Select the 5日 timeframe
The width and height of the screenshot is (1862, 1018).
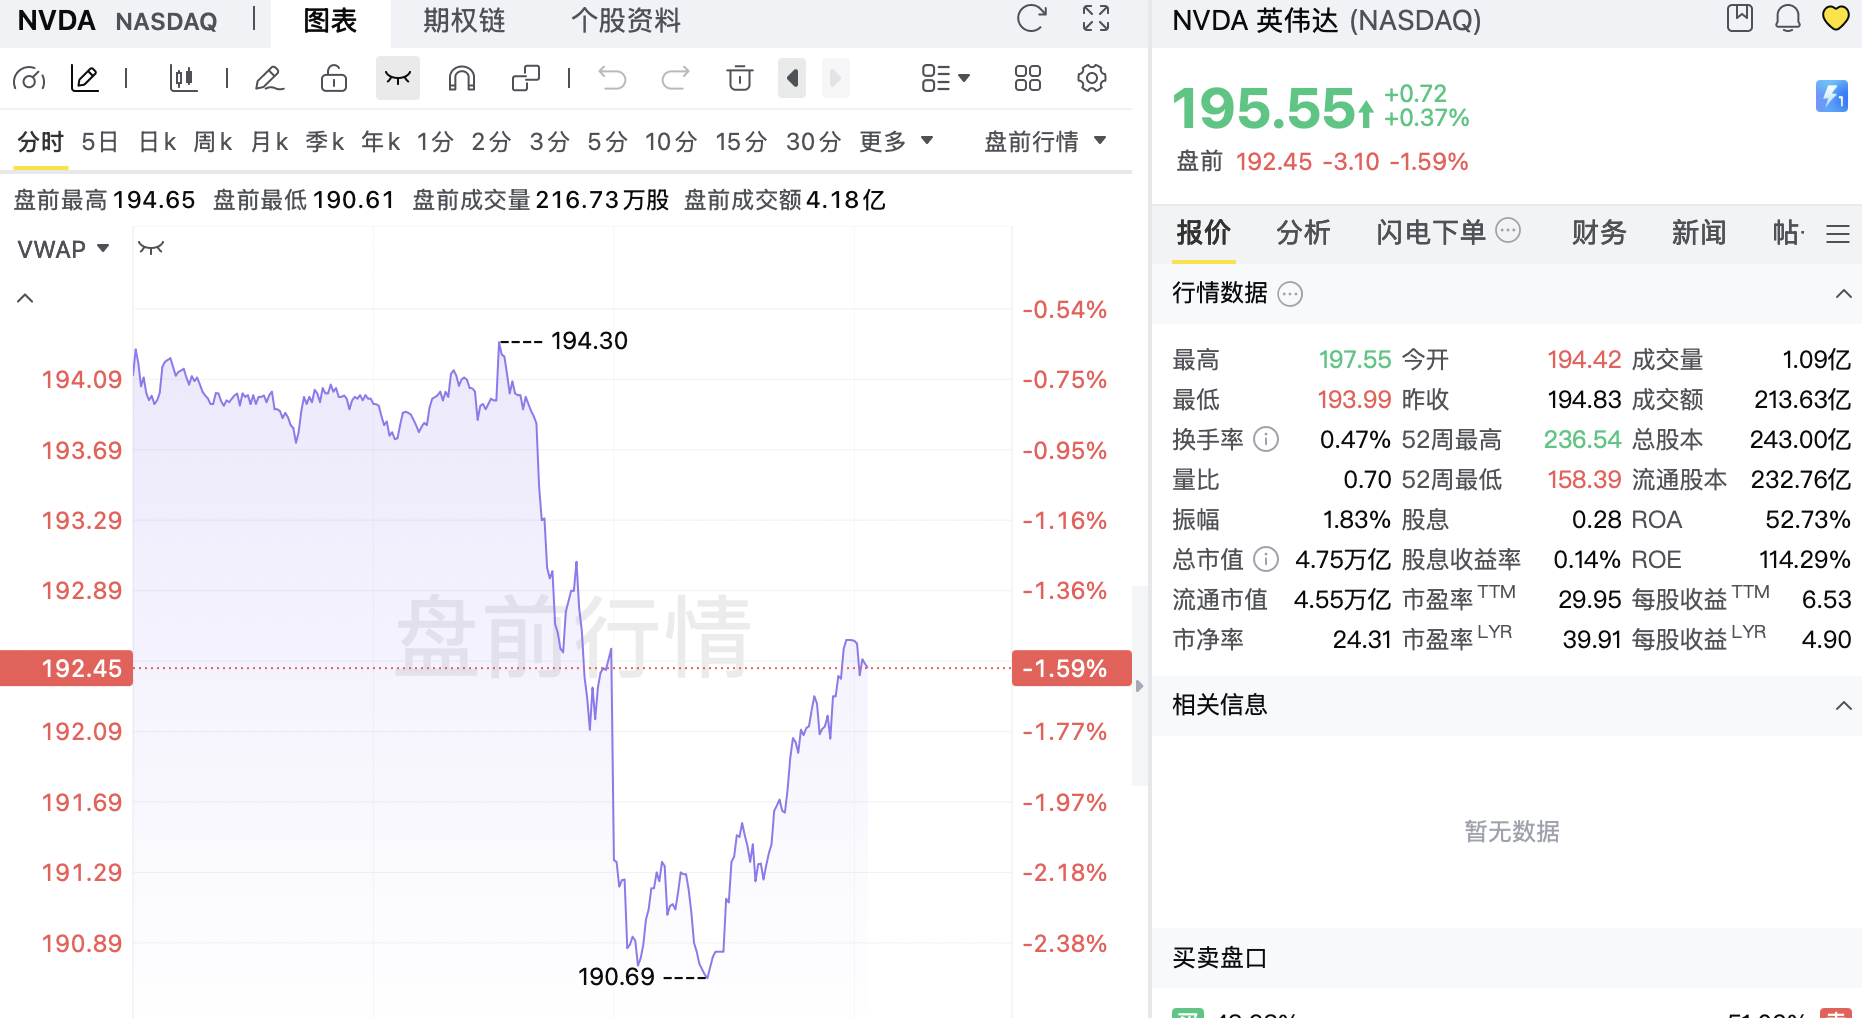[100, 142]
